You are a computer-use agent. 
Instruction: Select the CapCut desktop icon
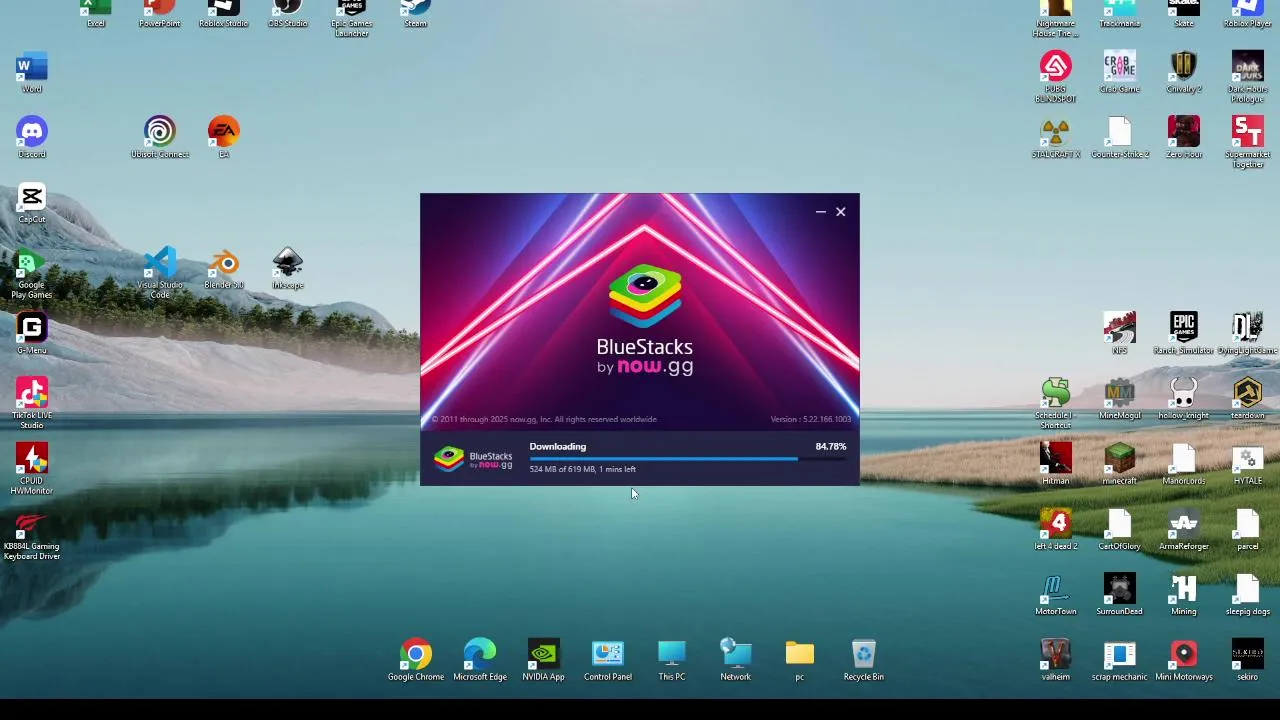32,203
